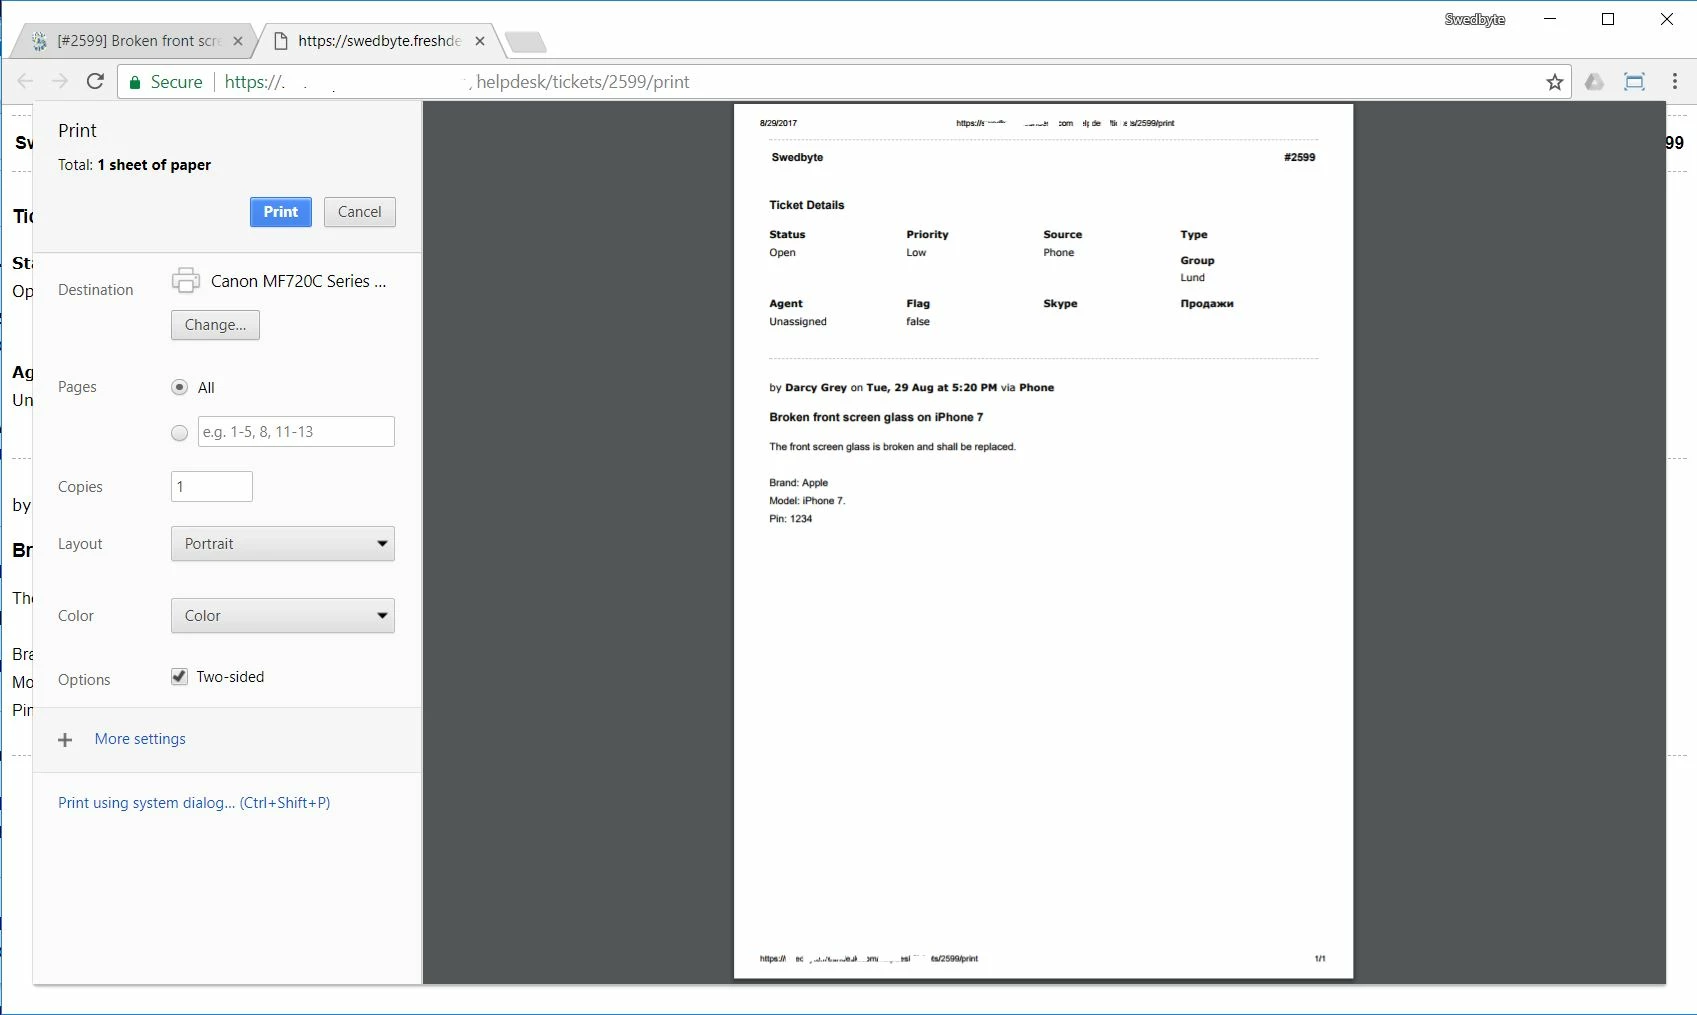Click the '8/29/2017' date in the preview header

click(778, 123)
